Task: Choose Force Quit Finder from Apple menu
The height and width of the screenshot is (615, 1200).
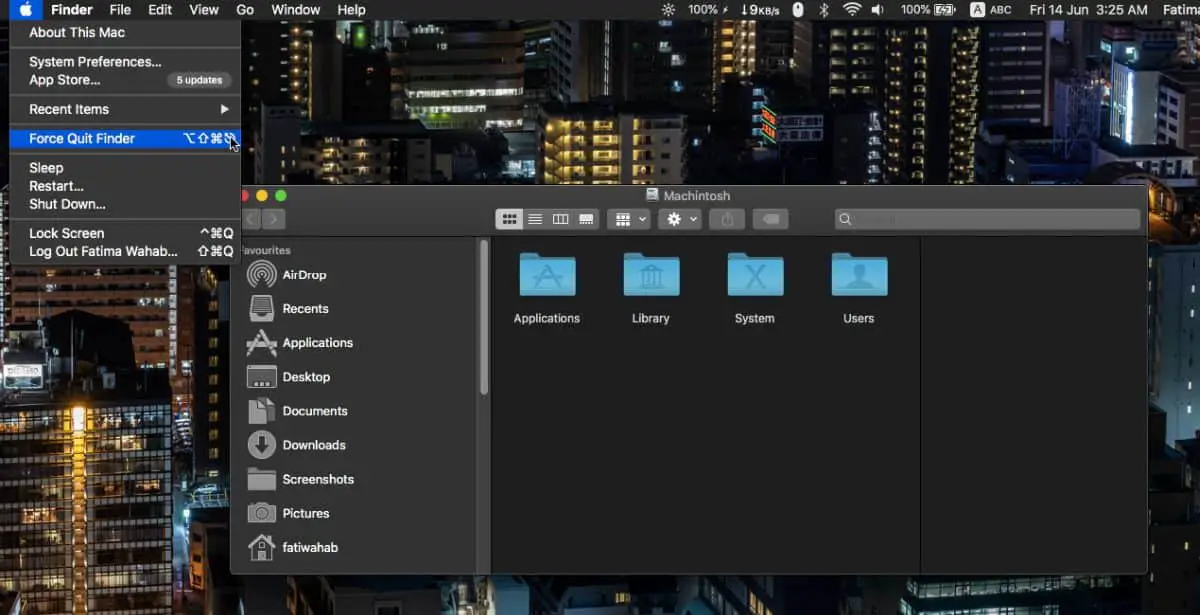Action: [82, 139]
